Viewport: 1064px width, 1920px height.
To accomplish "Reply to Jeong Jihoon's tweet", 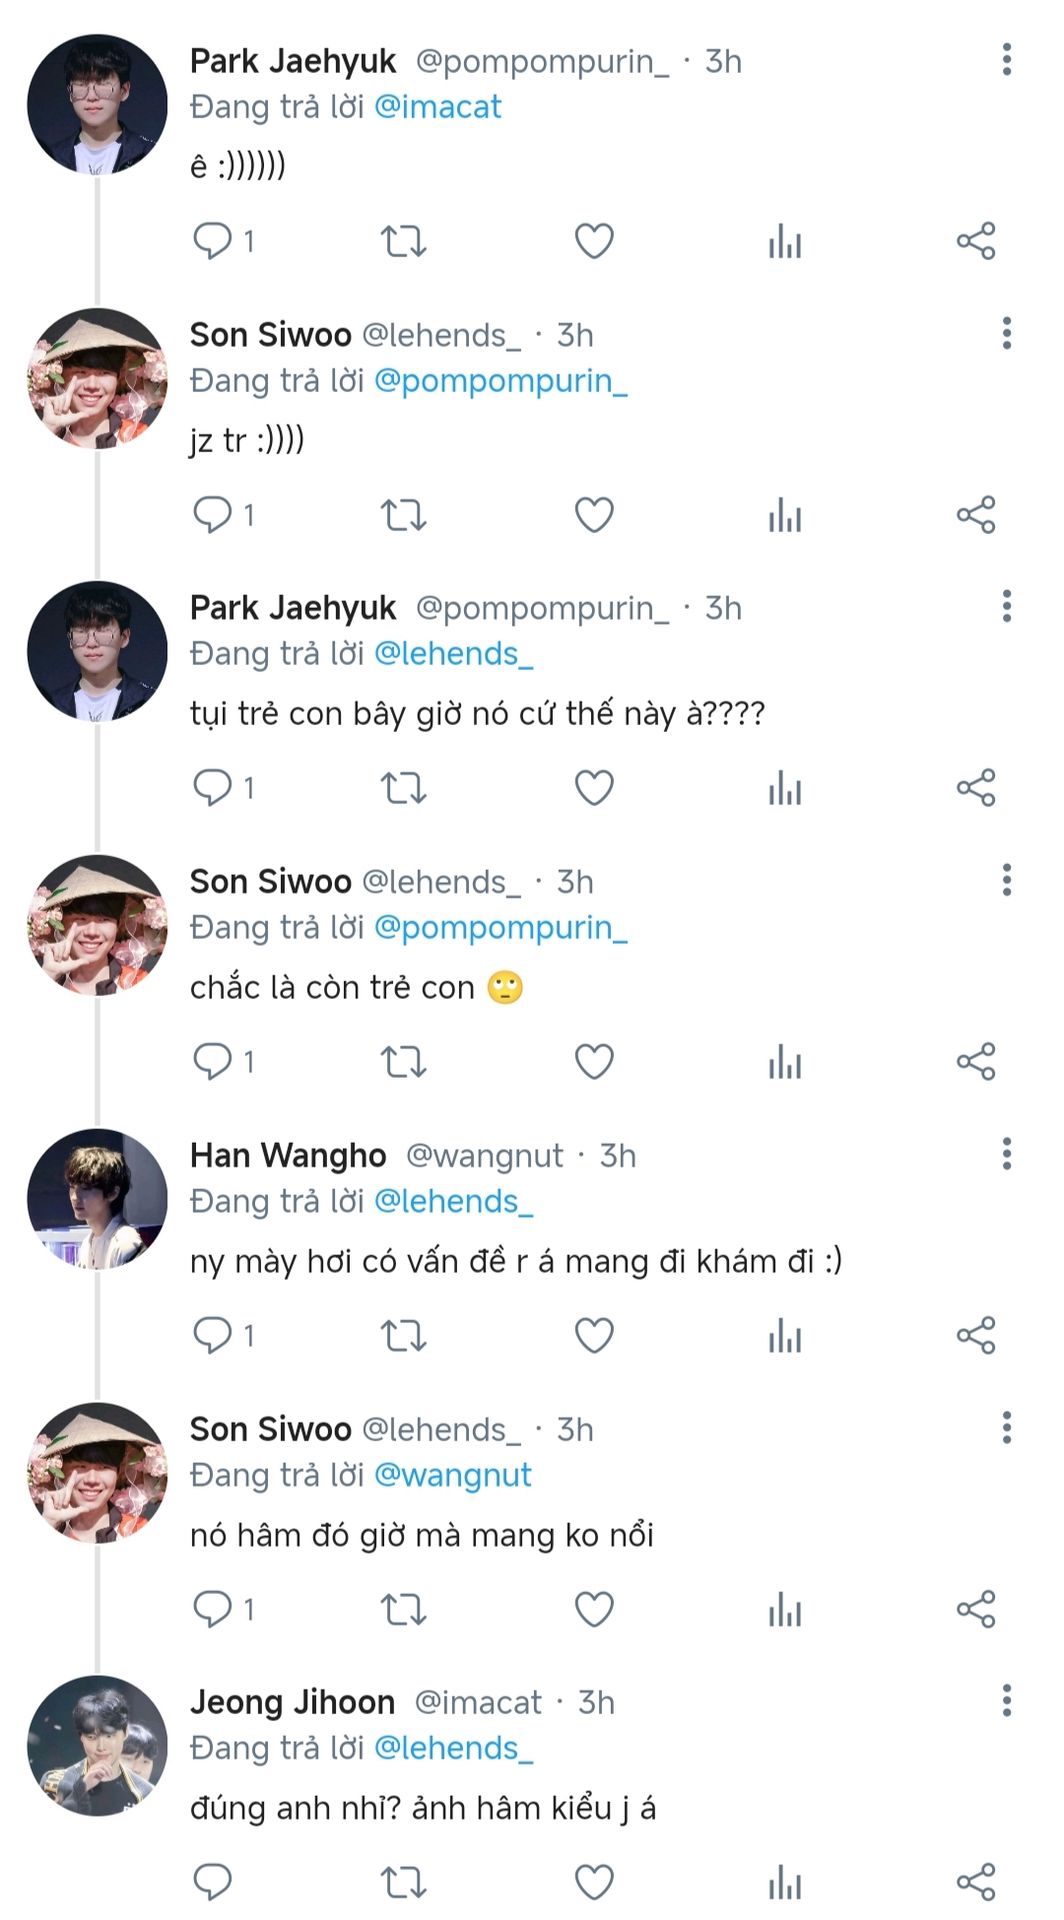I will (x=212, y=1882).
